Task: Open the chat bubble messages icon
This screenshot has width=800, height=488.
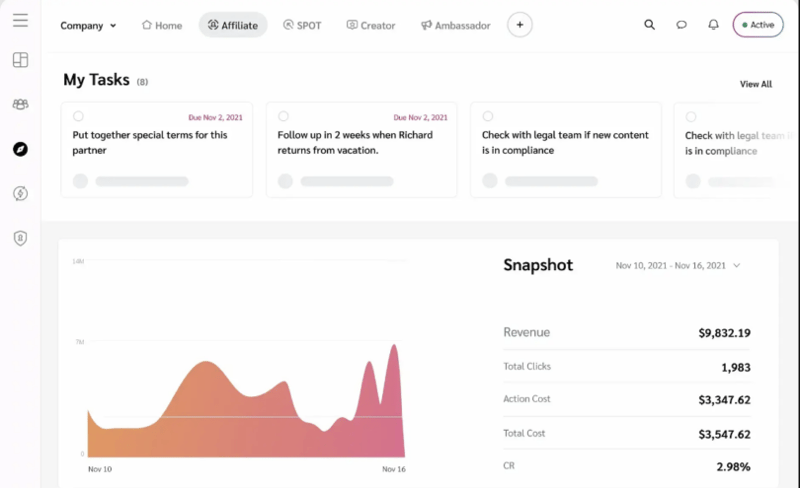Action: tap(681, 25)
